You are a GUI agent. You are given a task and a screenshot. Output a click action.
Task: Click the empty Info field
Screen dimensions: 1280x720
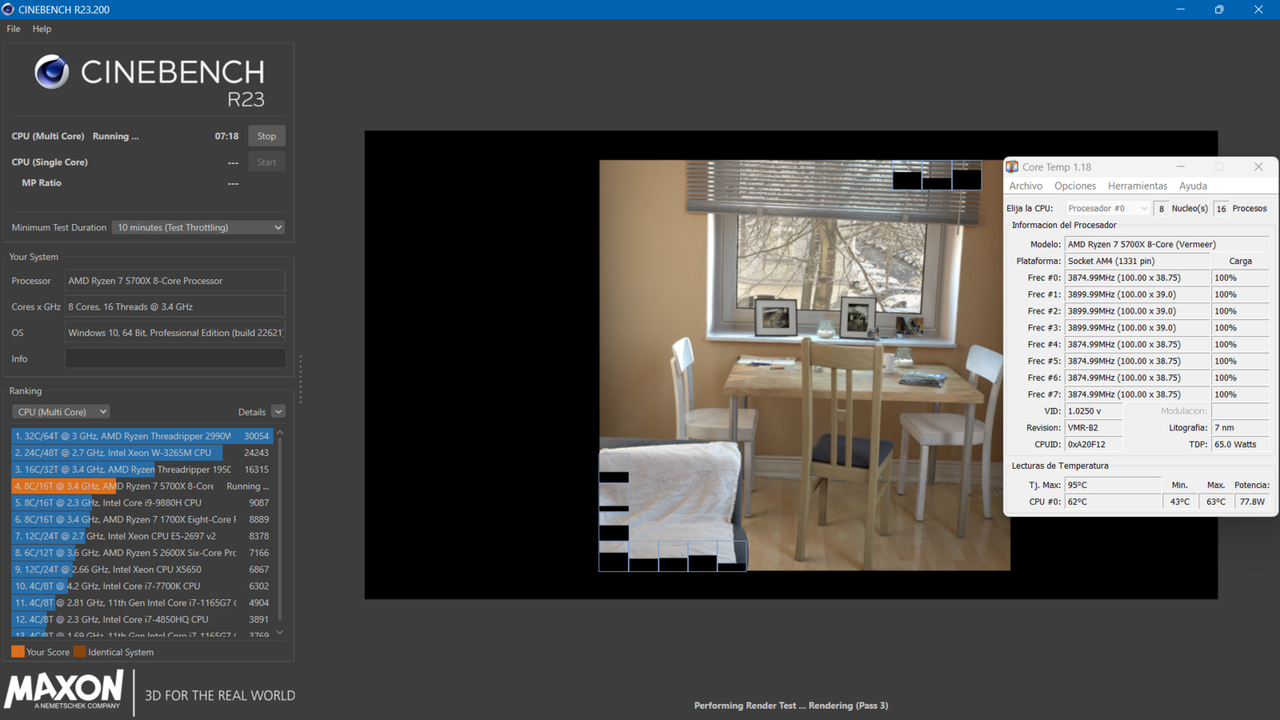tap(175, 359)
